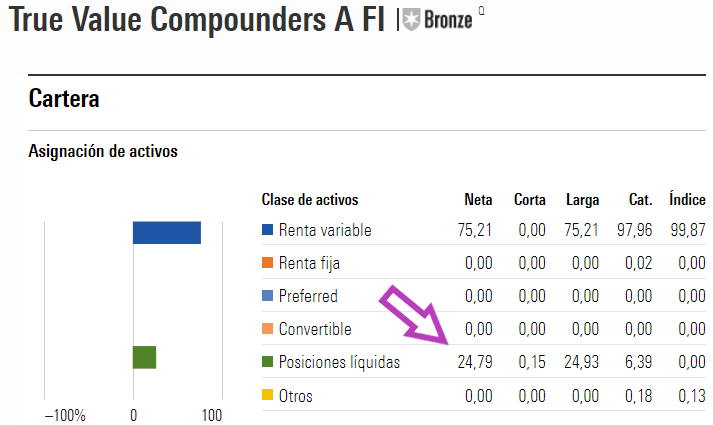
Task: Click the Preferred light blue legend square
Action: [x=267, y=296]
